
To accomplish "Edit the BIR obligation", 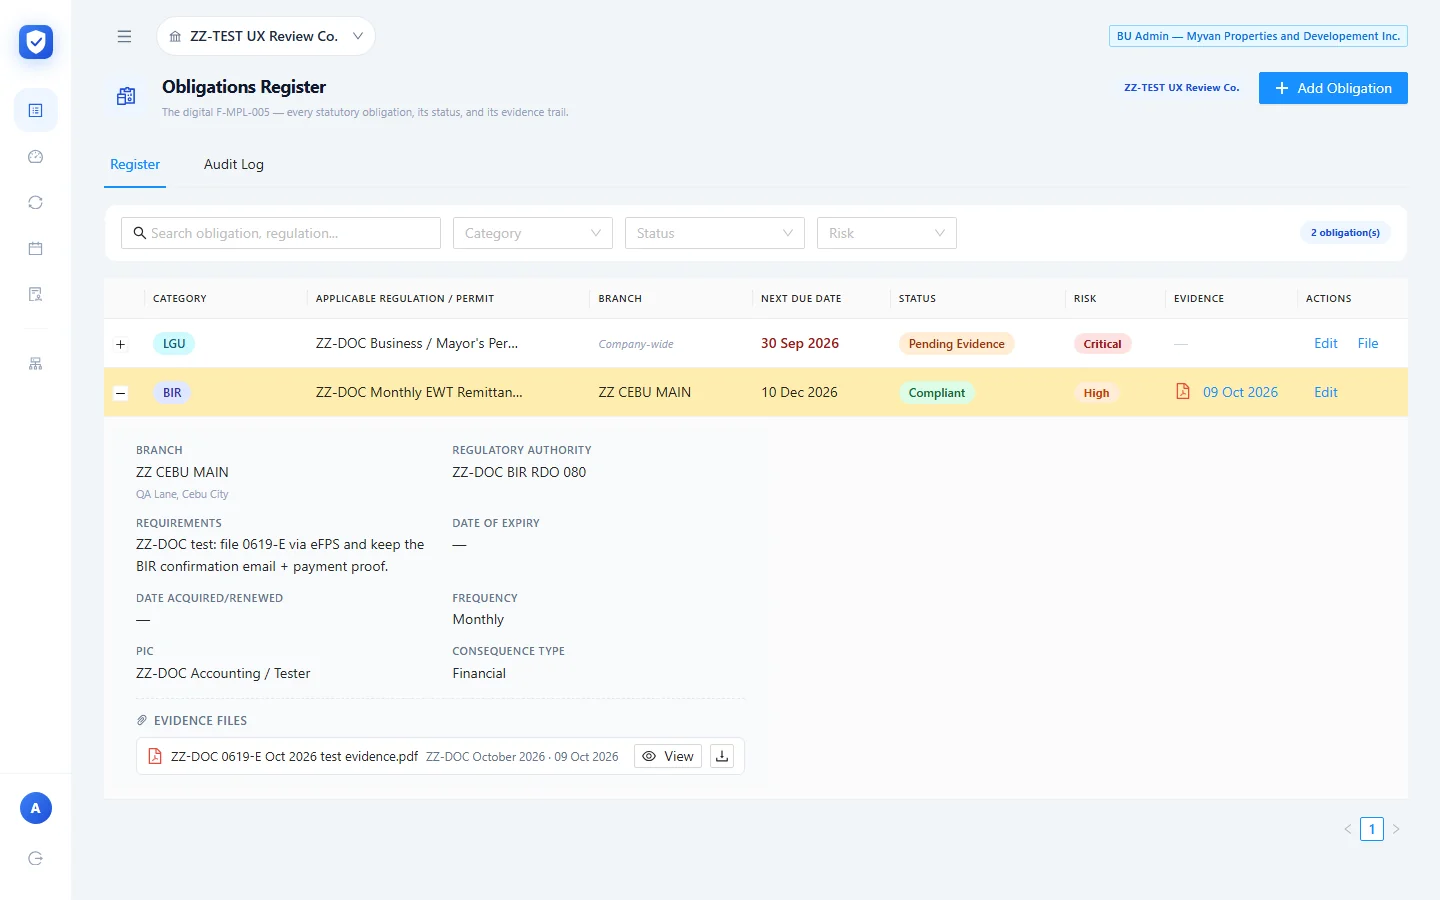I will [x=1326, y=392].
